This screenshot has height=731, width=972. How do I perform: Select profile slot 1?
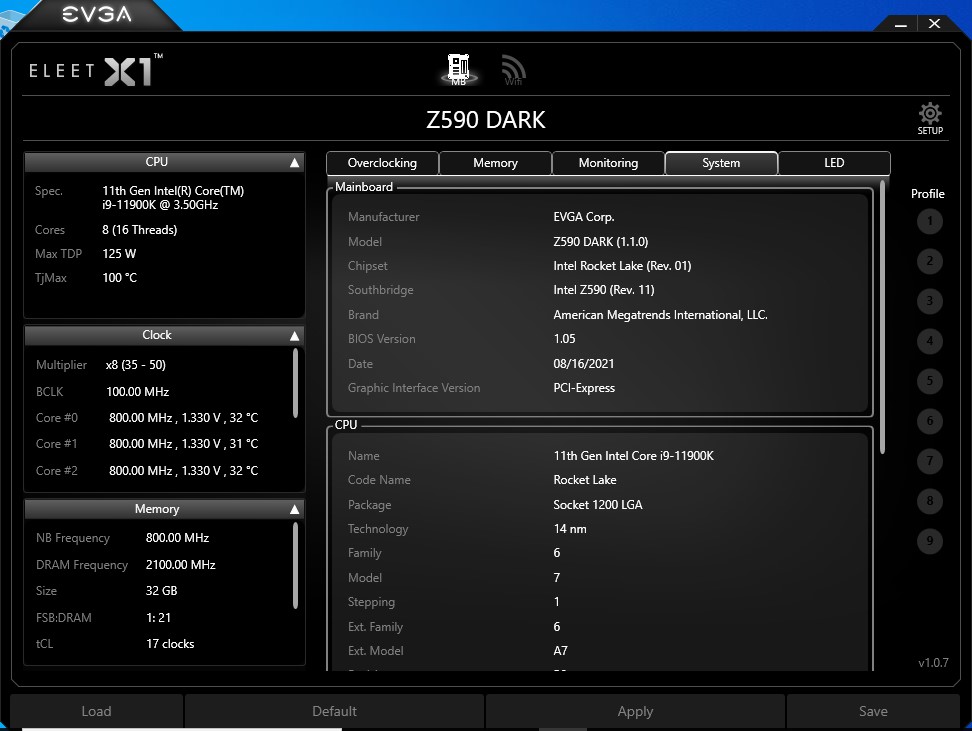pos(929,221)
